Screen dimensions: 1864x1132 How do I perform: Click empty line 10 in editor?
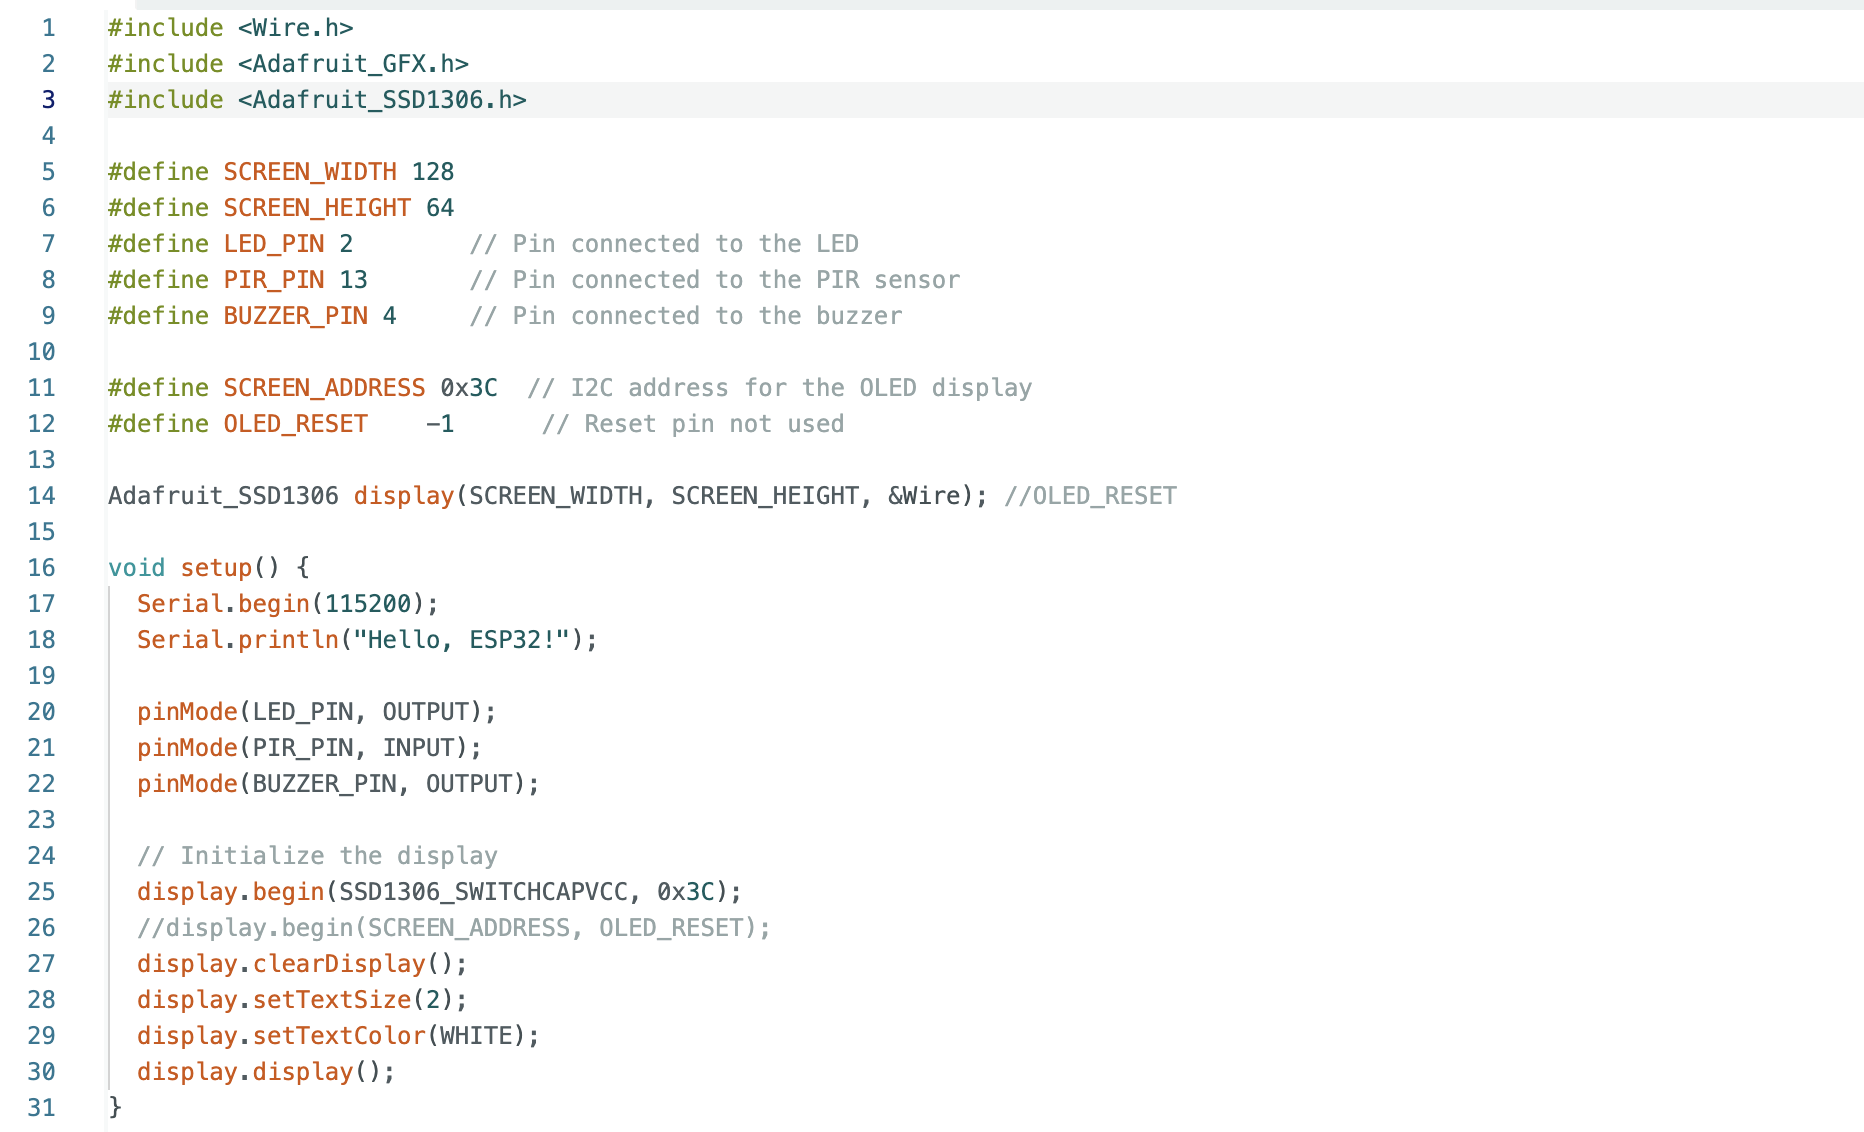pyautogui.click(x=985, y=352)
